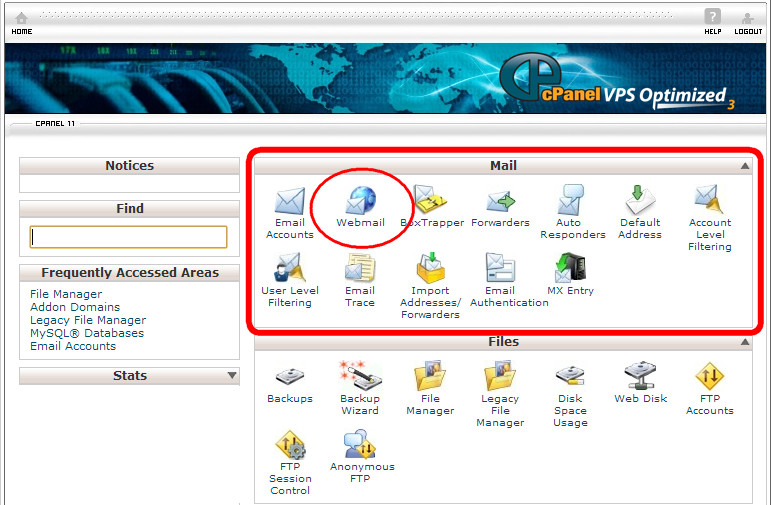Viewport: 771px width, 505px height.
Task: Log out using the Logout icon
Action: 748,23
